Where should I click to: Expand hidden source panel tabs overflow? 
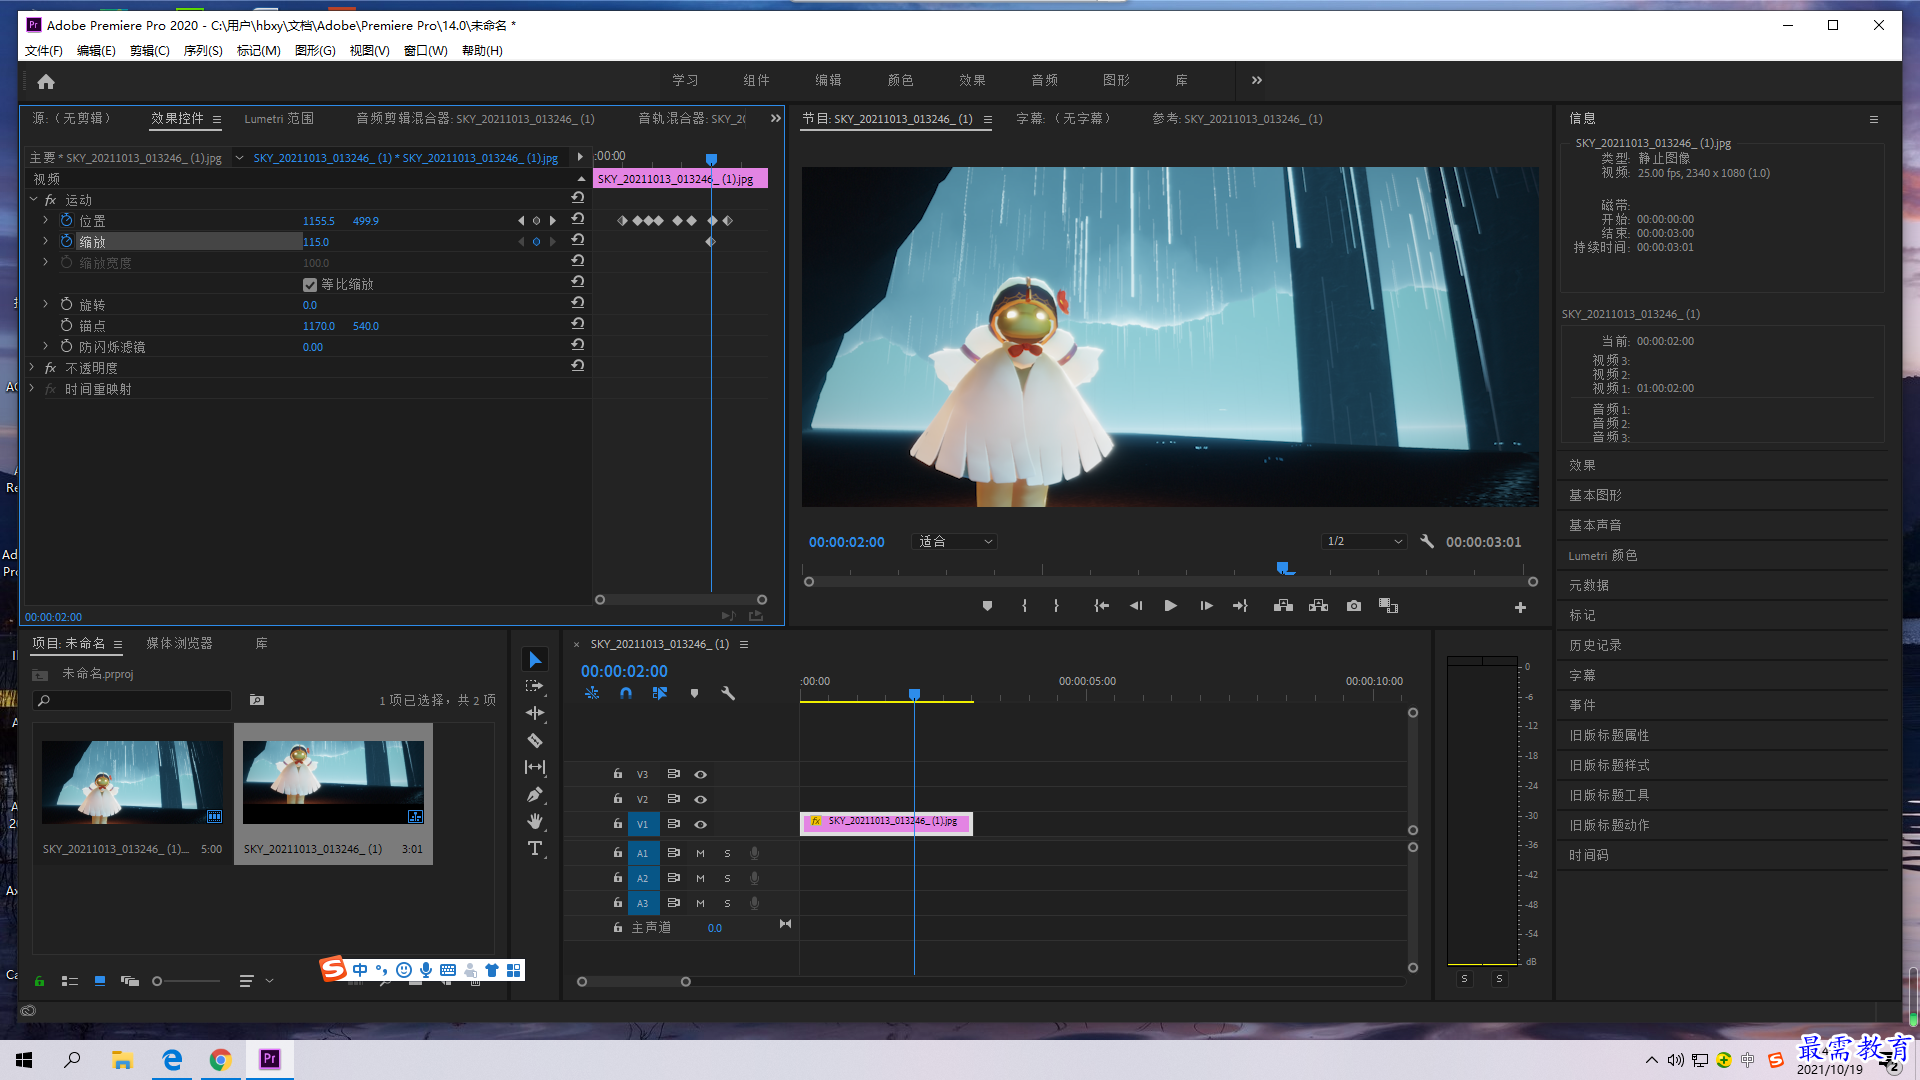point(775,118)
